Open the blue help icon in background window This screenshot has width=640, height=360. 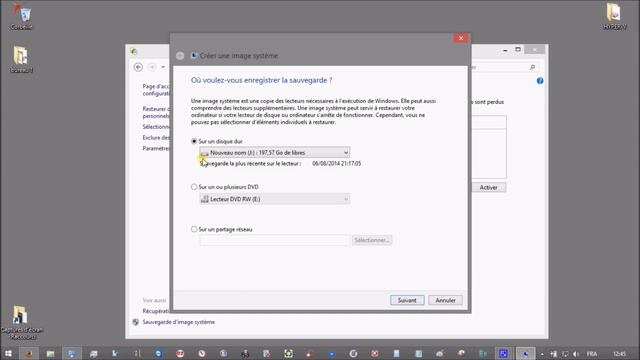540,81
